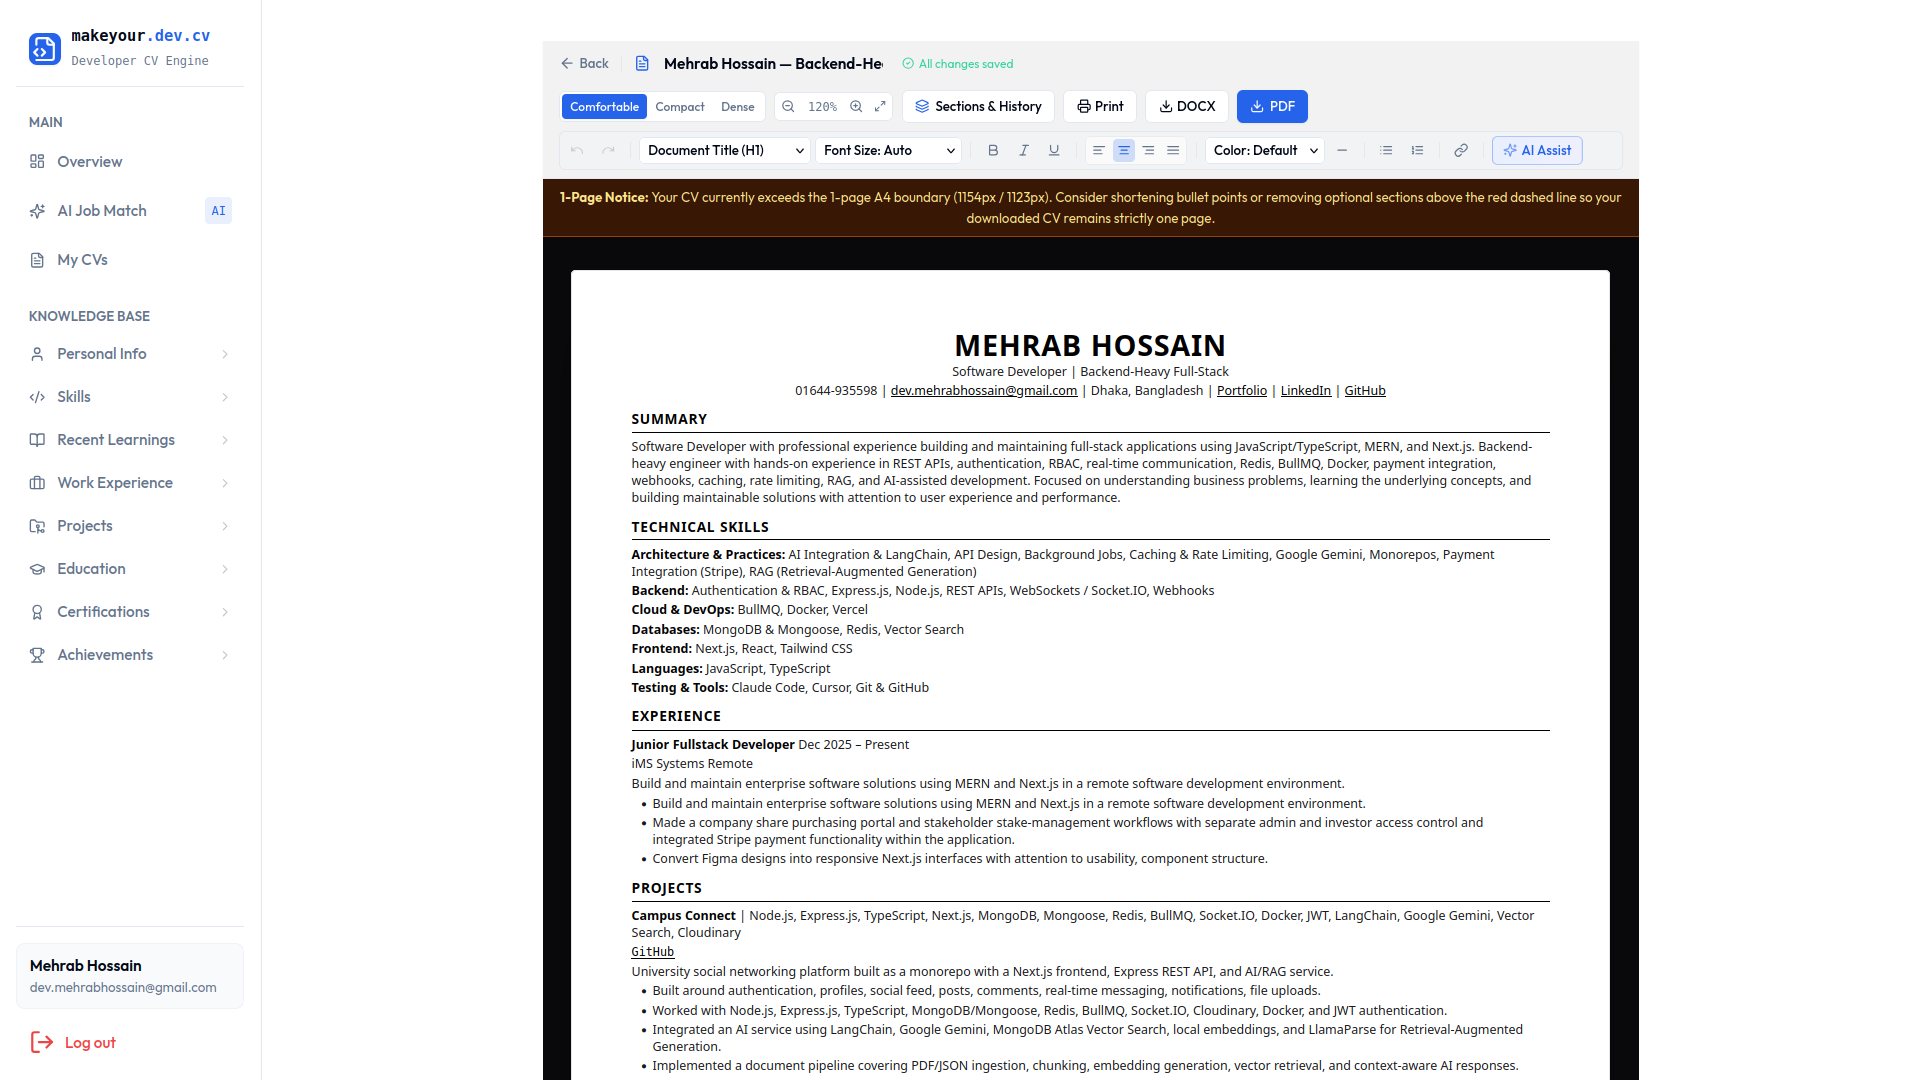This screenshot has height=1080, width=1920.
Task: Click the MEHRAB HOSSAIN heading
Action: 1090,345
